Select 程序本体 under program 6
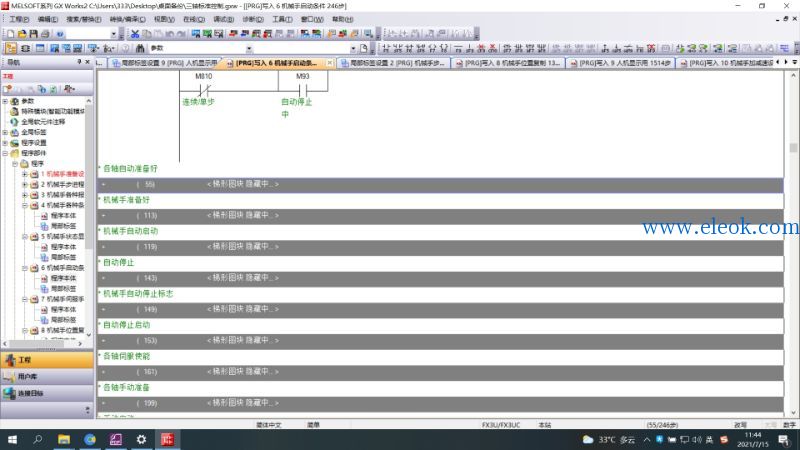This screenshot has width=800, height=450. click(x=63, y=278)
